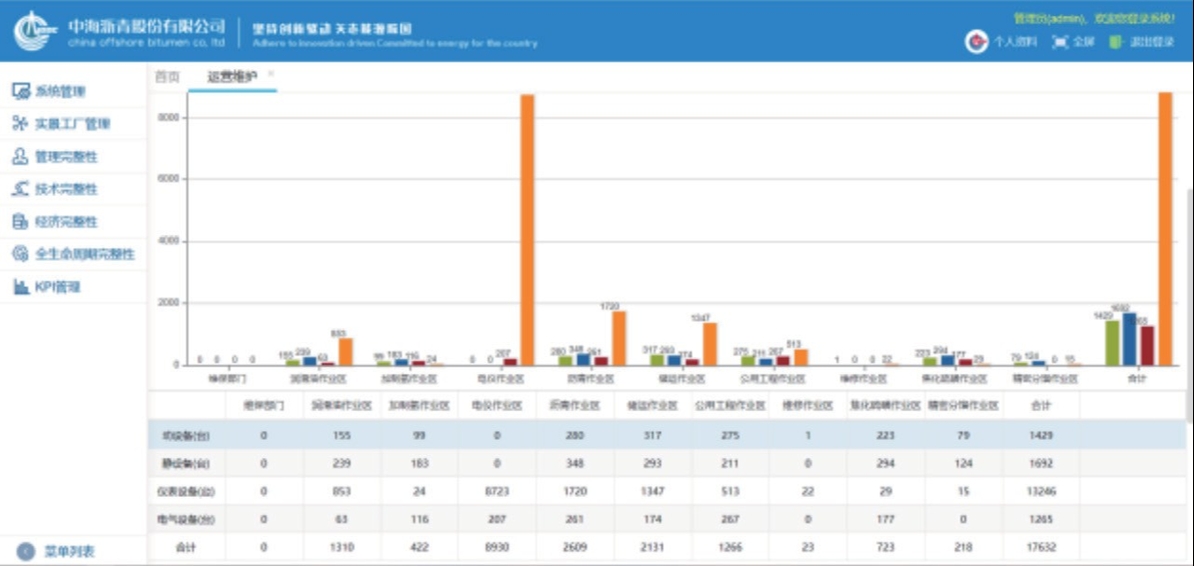Click the fullscreen (全屏) icon in header

(x=1060, y=42)
